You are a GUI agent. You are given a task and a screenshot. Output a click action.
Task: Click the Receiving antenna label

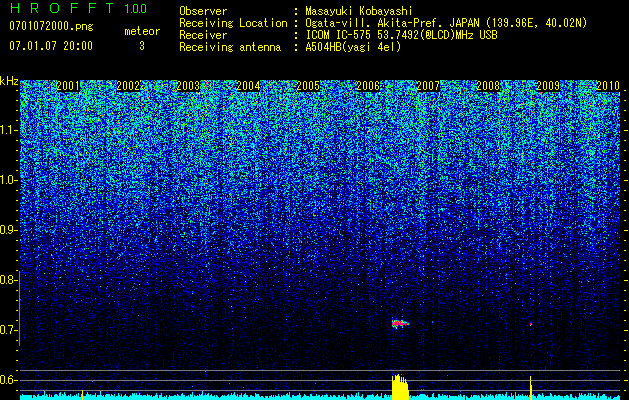click(230, 47)
